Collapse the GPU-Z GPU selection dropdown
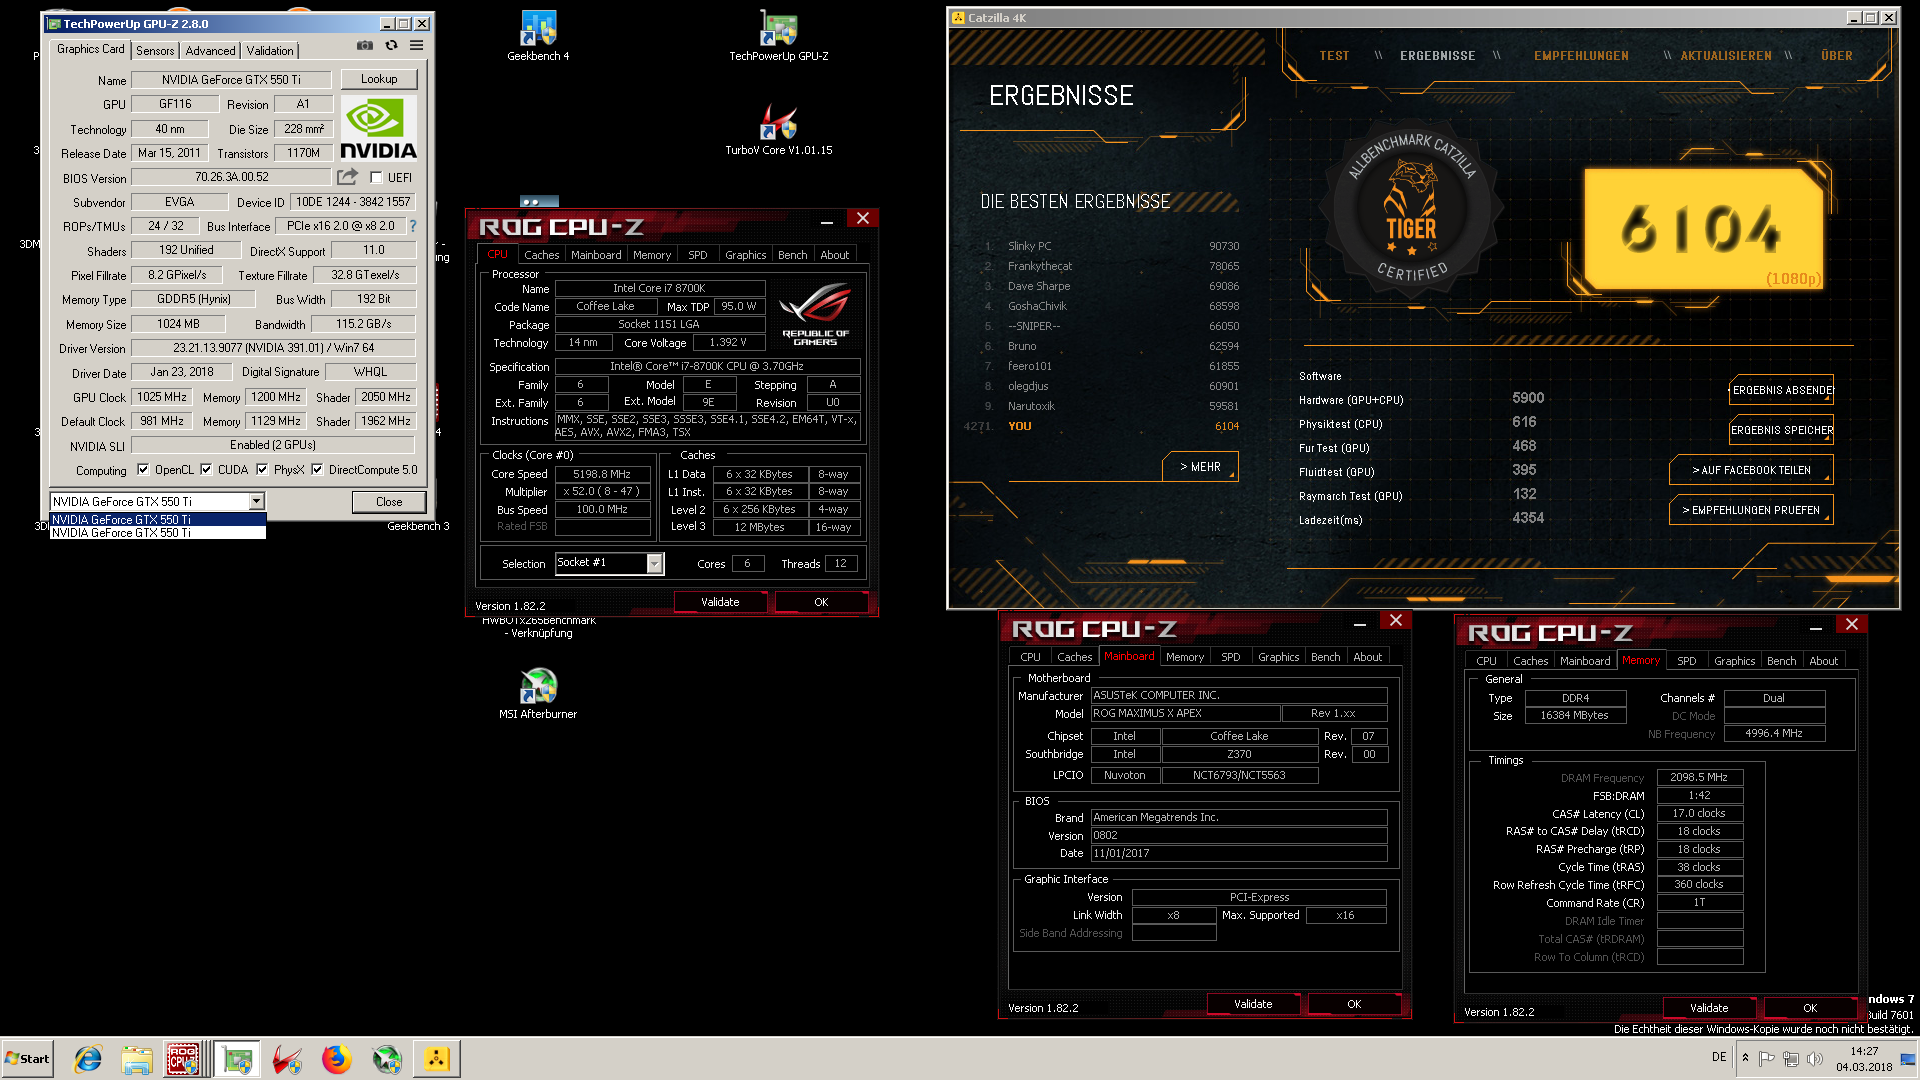The height and width of the screenshot is (1080, 1920). (256, 501)
